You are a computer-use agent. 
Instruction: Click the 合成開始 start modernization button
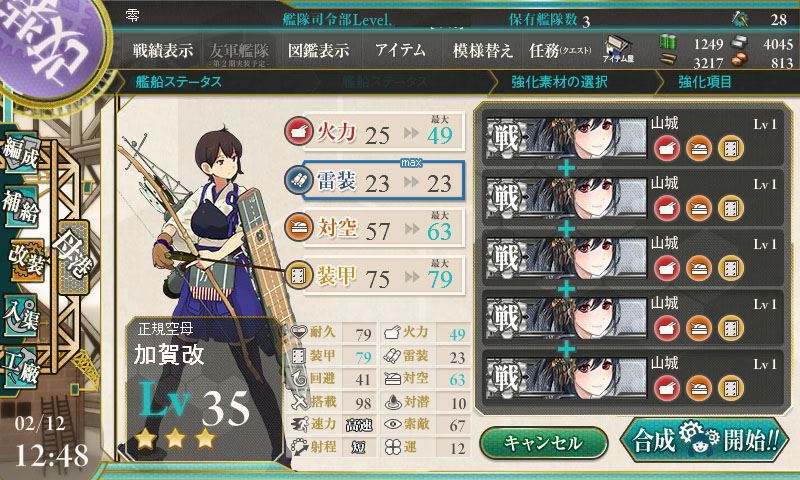[705, 440]
